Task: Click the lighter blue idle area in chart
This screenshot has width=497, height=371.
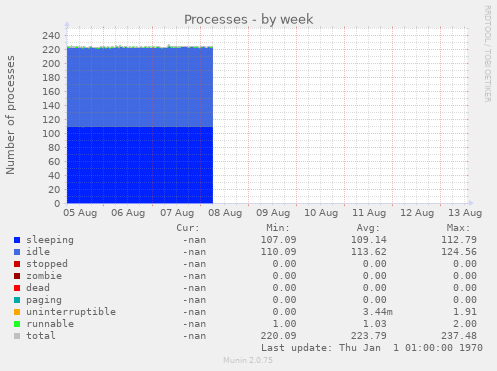Action: point(140,87)
